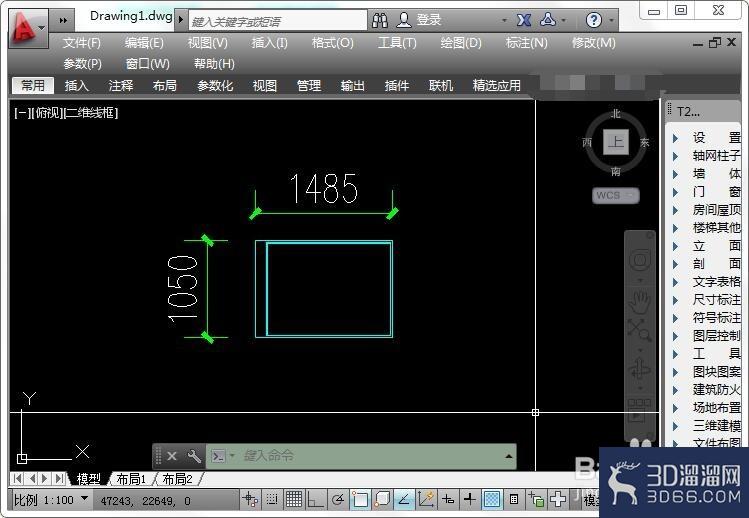Viewport: 749px width, 518px height.
Task: Click the top face of the ViewCube
Action: pos(615,142)
